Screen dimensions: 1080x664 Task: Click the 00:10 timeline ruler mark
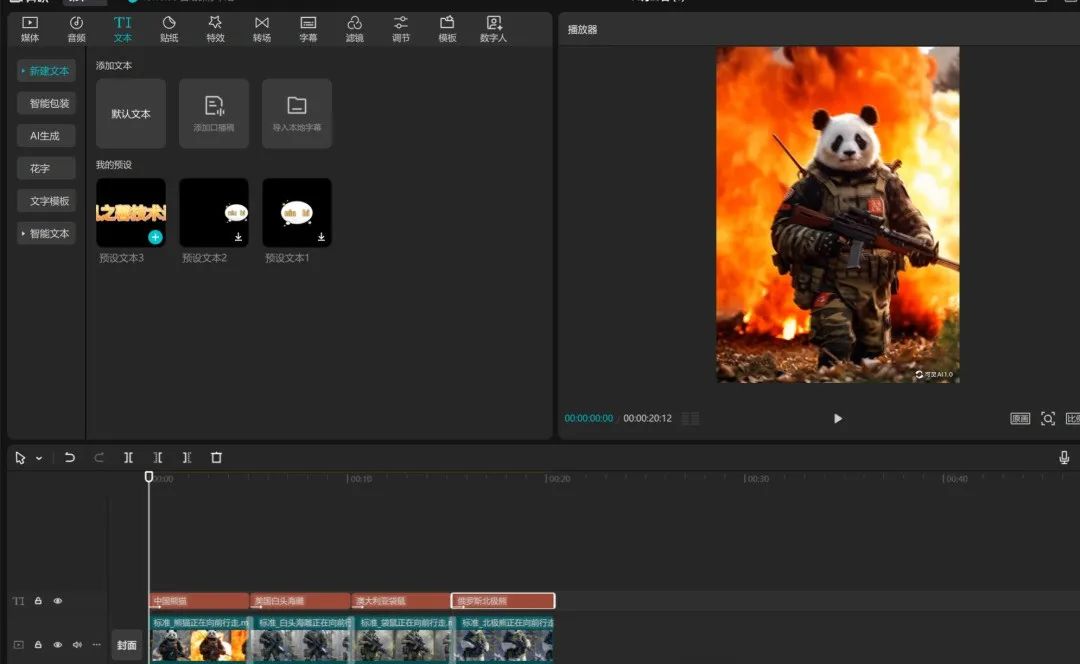click(x=360, y=479)
